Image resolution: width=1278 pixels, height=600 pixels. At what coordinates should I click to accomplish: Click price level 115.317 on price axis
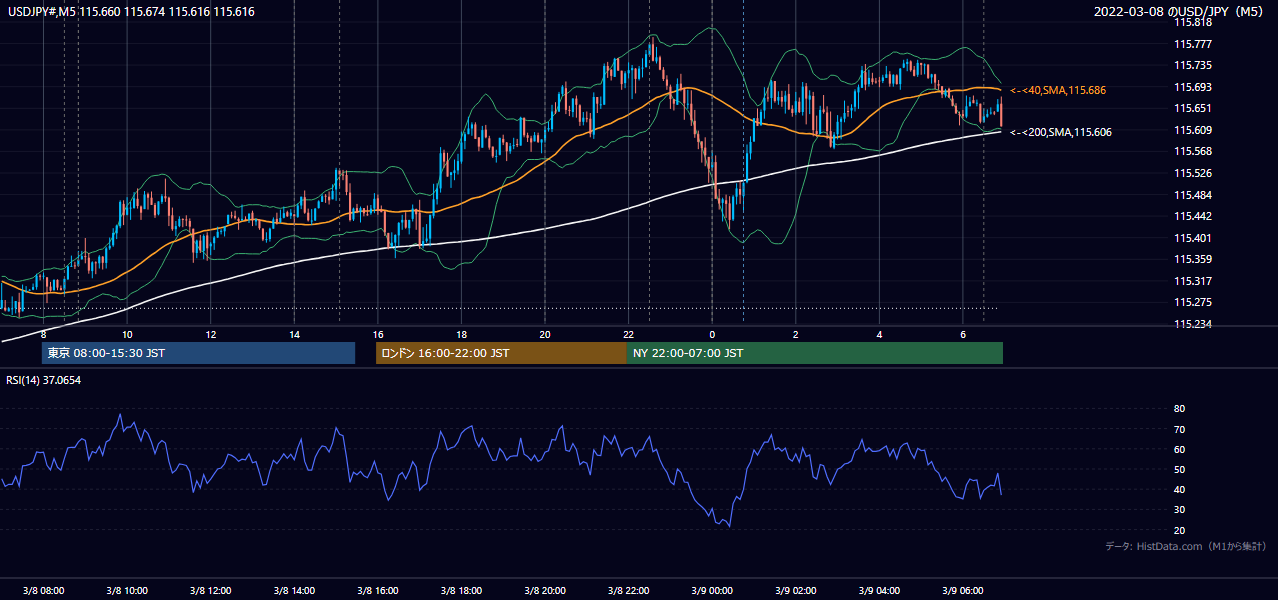pos(1191,281)
